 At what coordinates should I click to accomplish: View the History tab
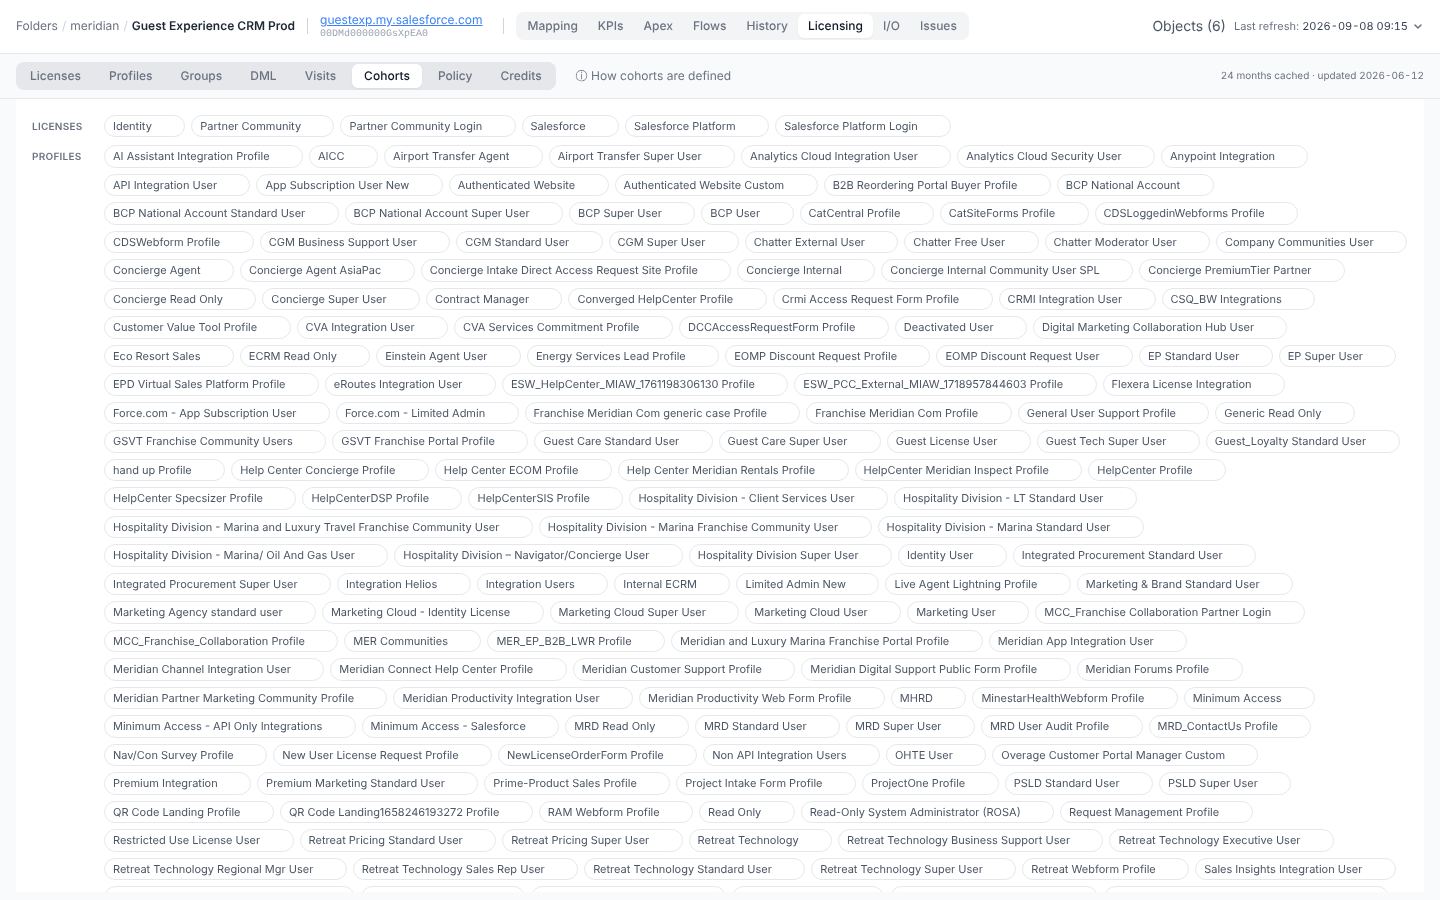click(767, 26)
